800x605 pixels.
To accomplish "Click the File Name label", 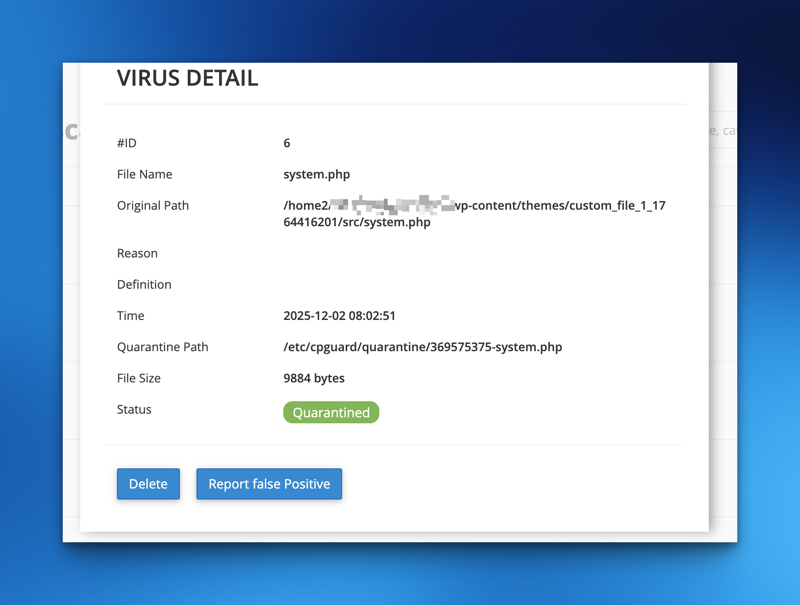I will [x=144, y=174].
